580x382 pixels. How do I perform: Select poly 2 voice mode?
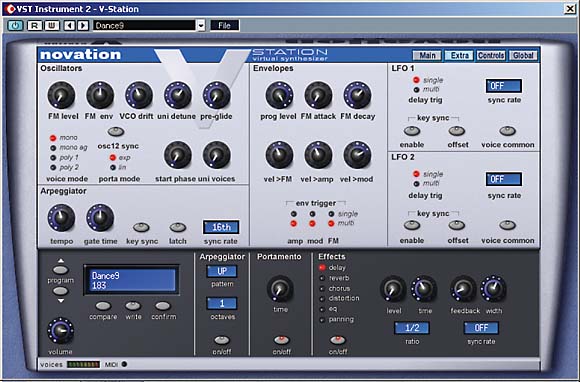click(x=53, y=168)
